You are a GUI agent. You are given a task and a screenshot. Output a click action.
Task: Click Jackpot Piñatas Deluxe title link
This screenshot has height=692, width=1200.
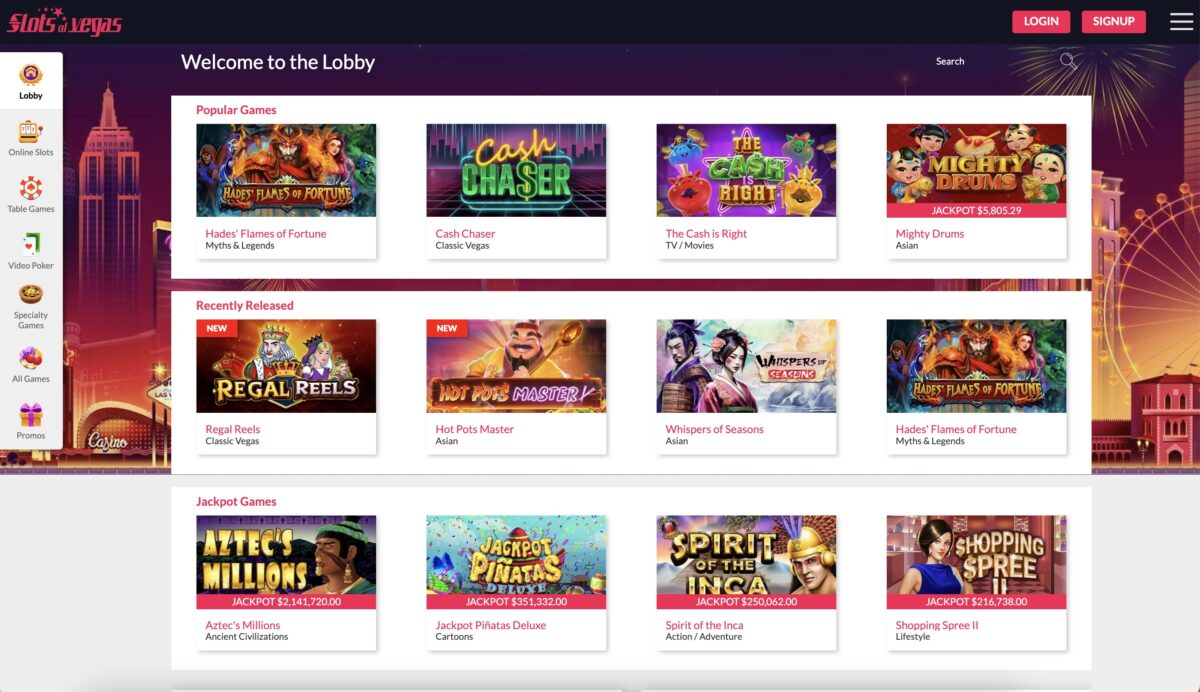491,626
